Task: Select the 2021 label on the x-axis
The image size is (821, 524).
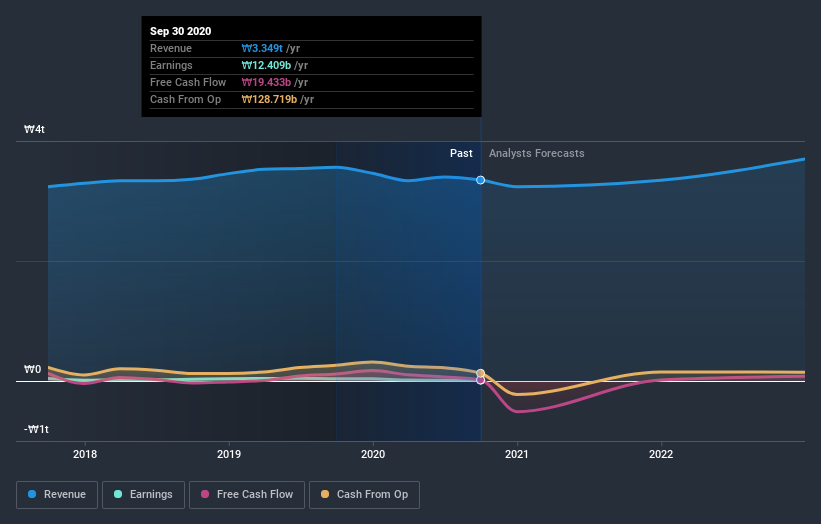Action: click(517, 454)
